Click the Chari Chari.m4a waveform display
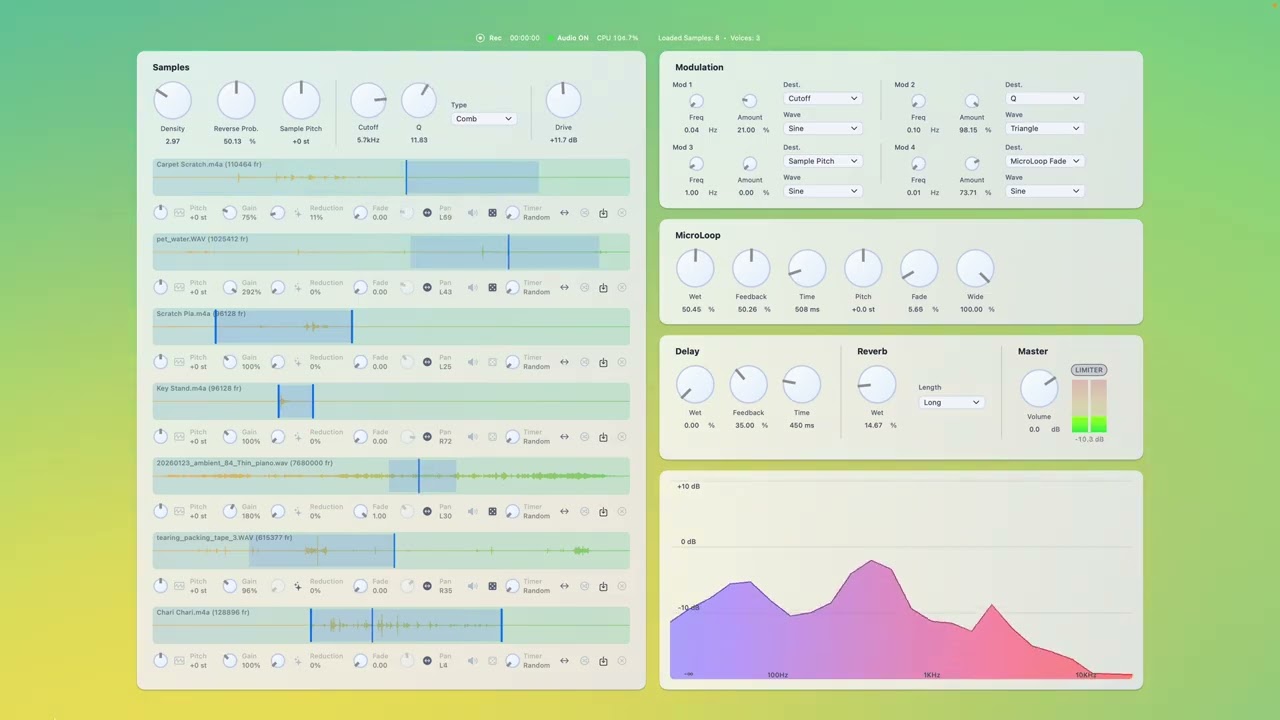 point(391,625)
